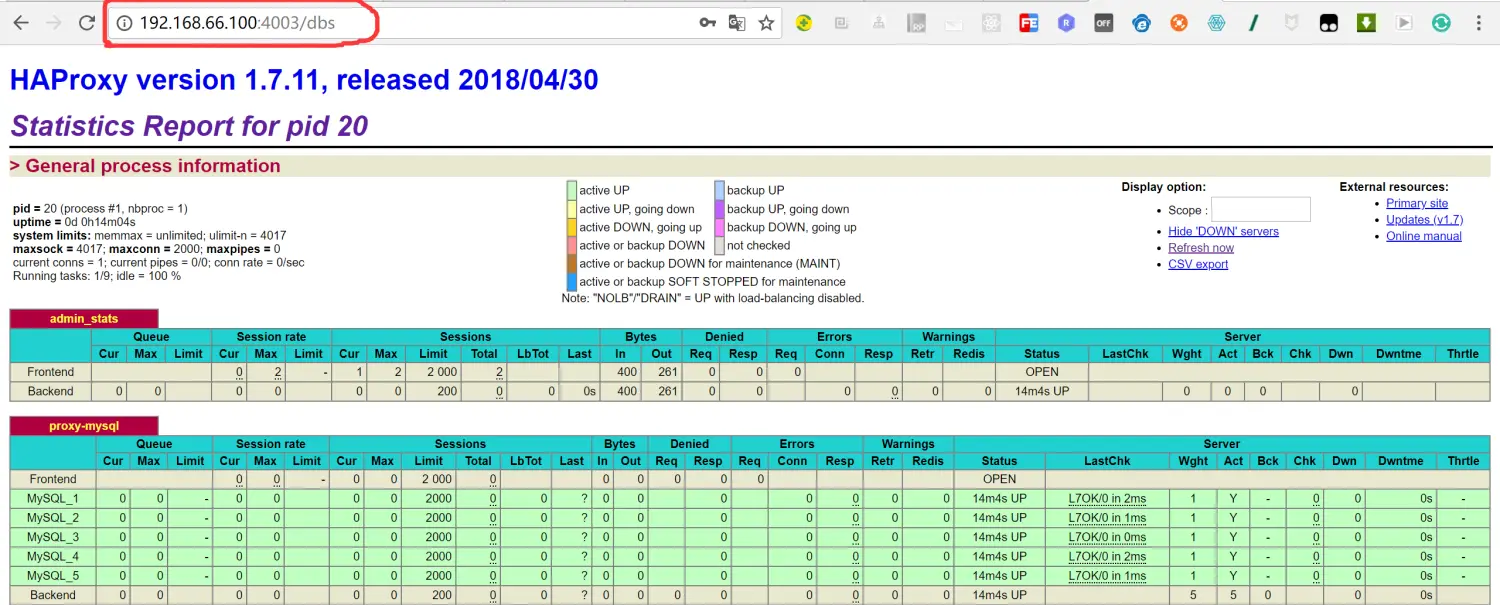Go back with the browser back arrow
This screenshot has width=1500, height=605.
coord(20,23)
